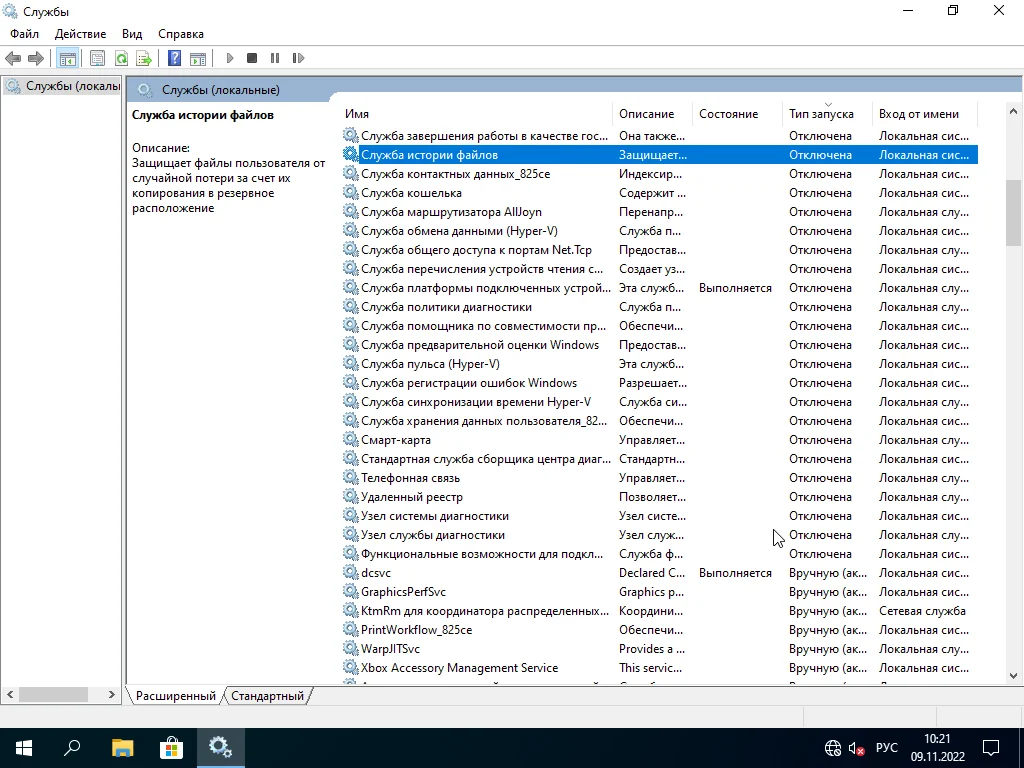This screenshot has height=768, width=1024.
Task: Switch to the Стандартный tab
Action: click(x=267, y=696)
